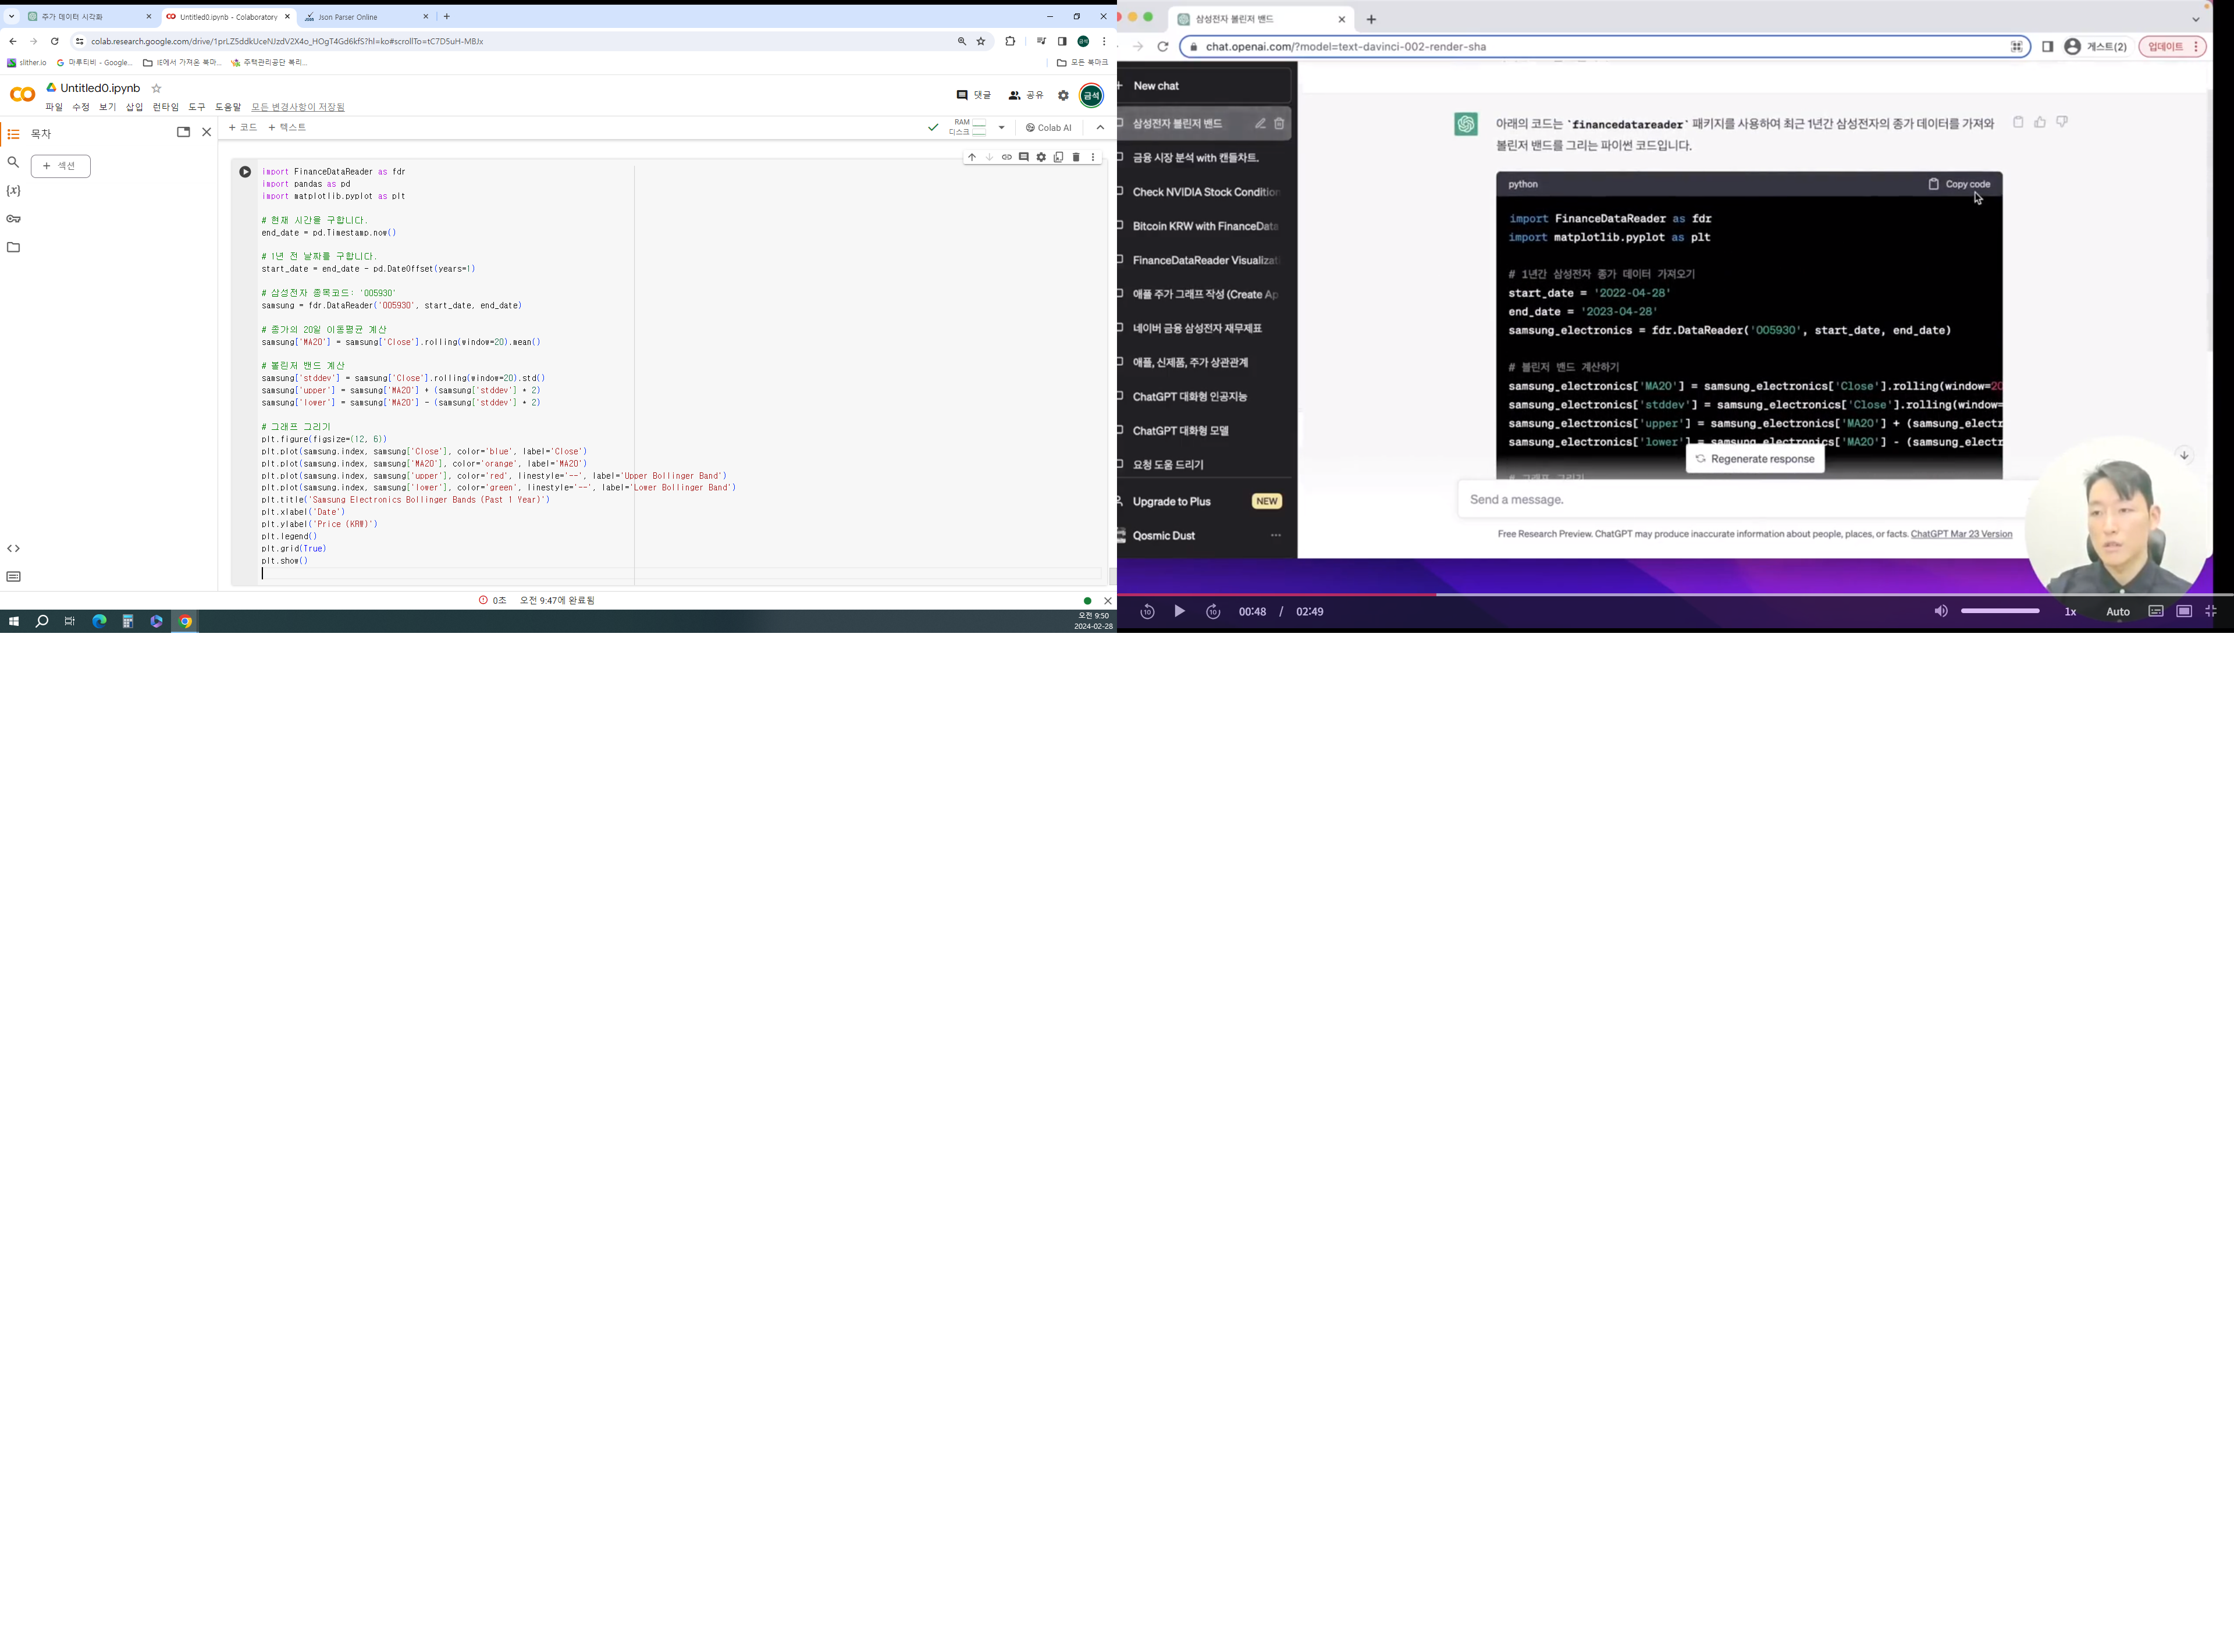Open Chrome extensions puzzle icon
Viewport: 2234px width, 1652px height.
pos(1011,42)
